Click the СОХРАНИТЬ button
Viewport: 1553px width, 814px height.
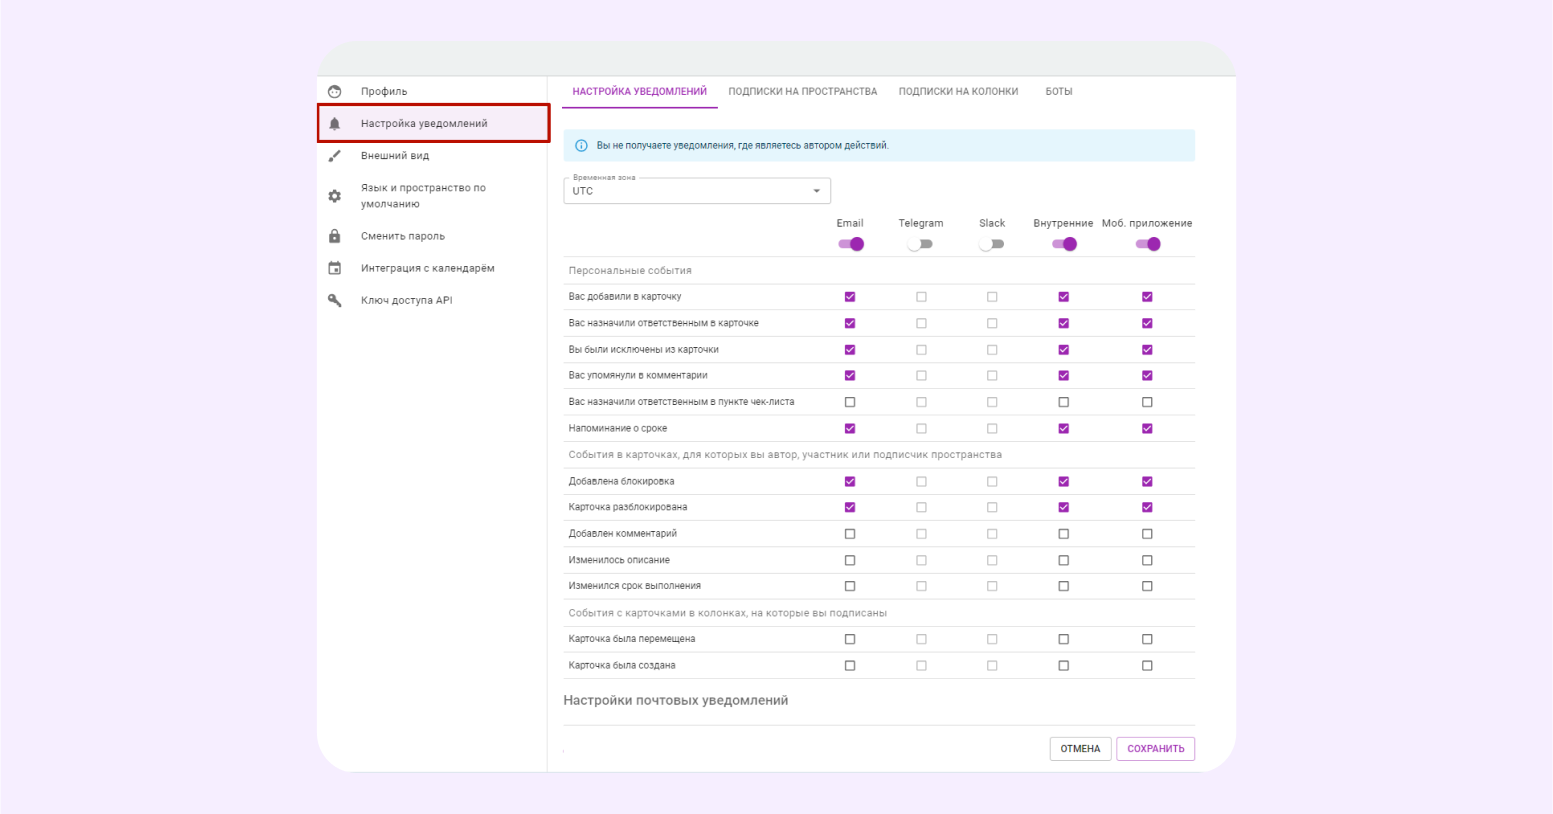pos(1156,749)
